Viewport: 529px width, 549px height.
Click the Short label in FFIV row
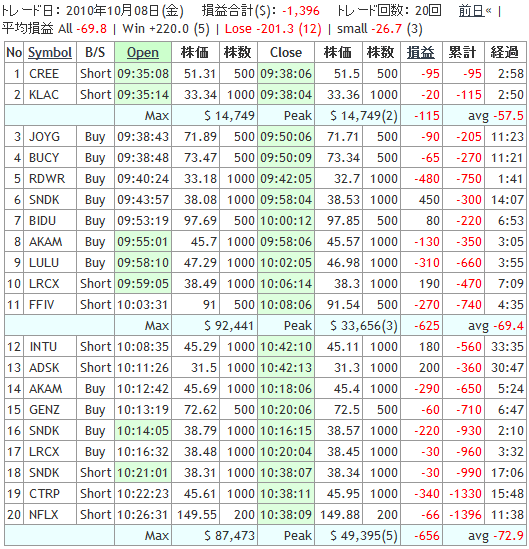[95, 305]
